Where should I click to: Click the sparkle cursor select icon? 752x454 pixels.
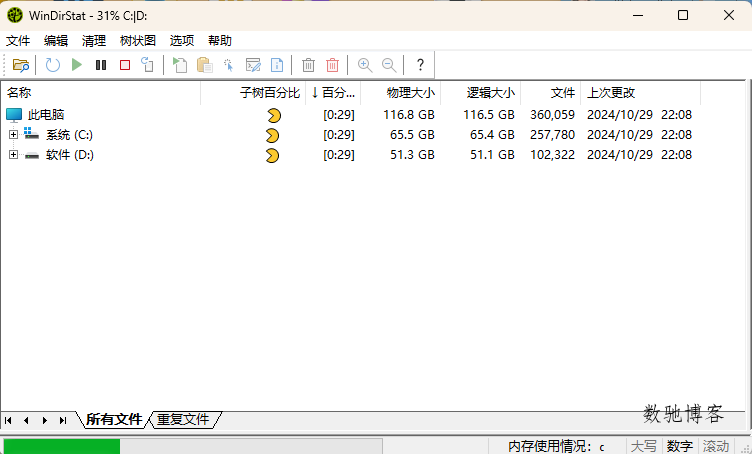coord(229,65)
